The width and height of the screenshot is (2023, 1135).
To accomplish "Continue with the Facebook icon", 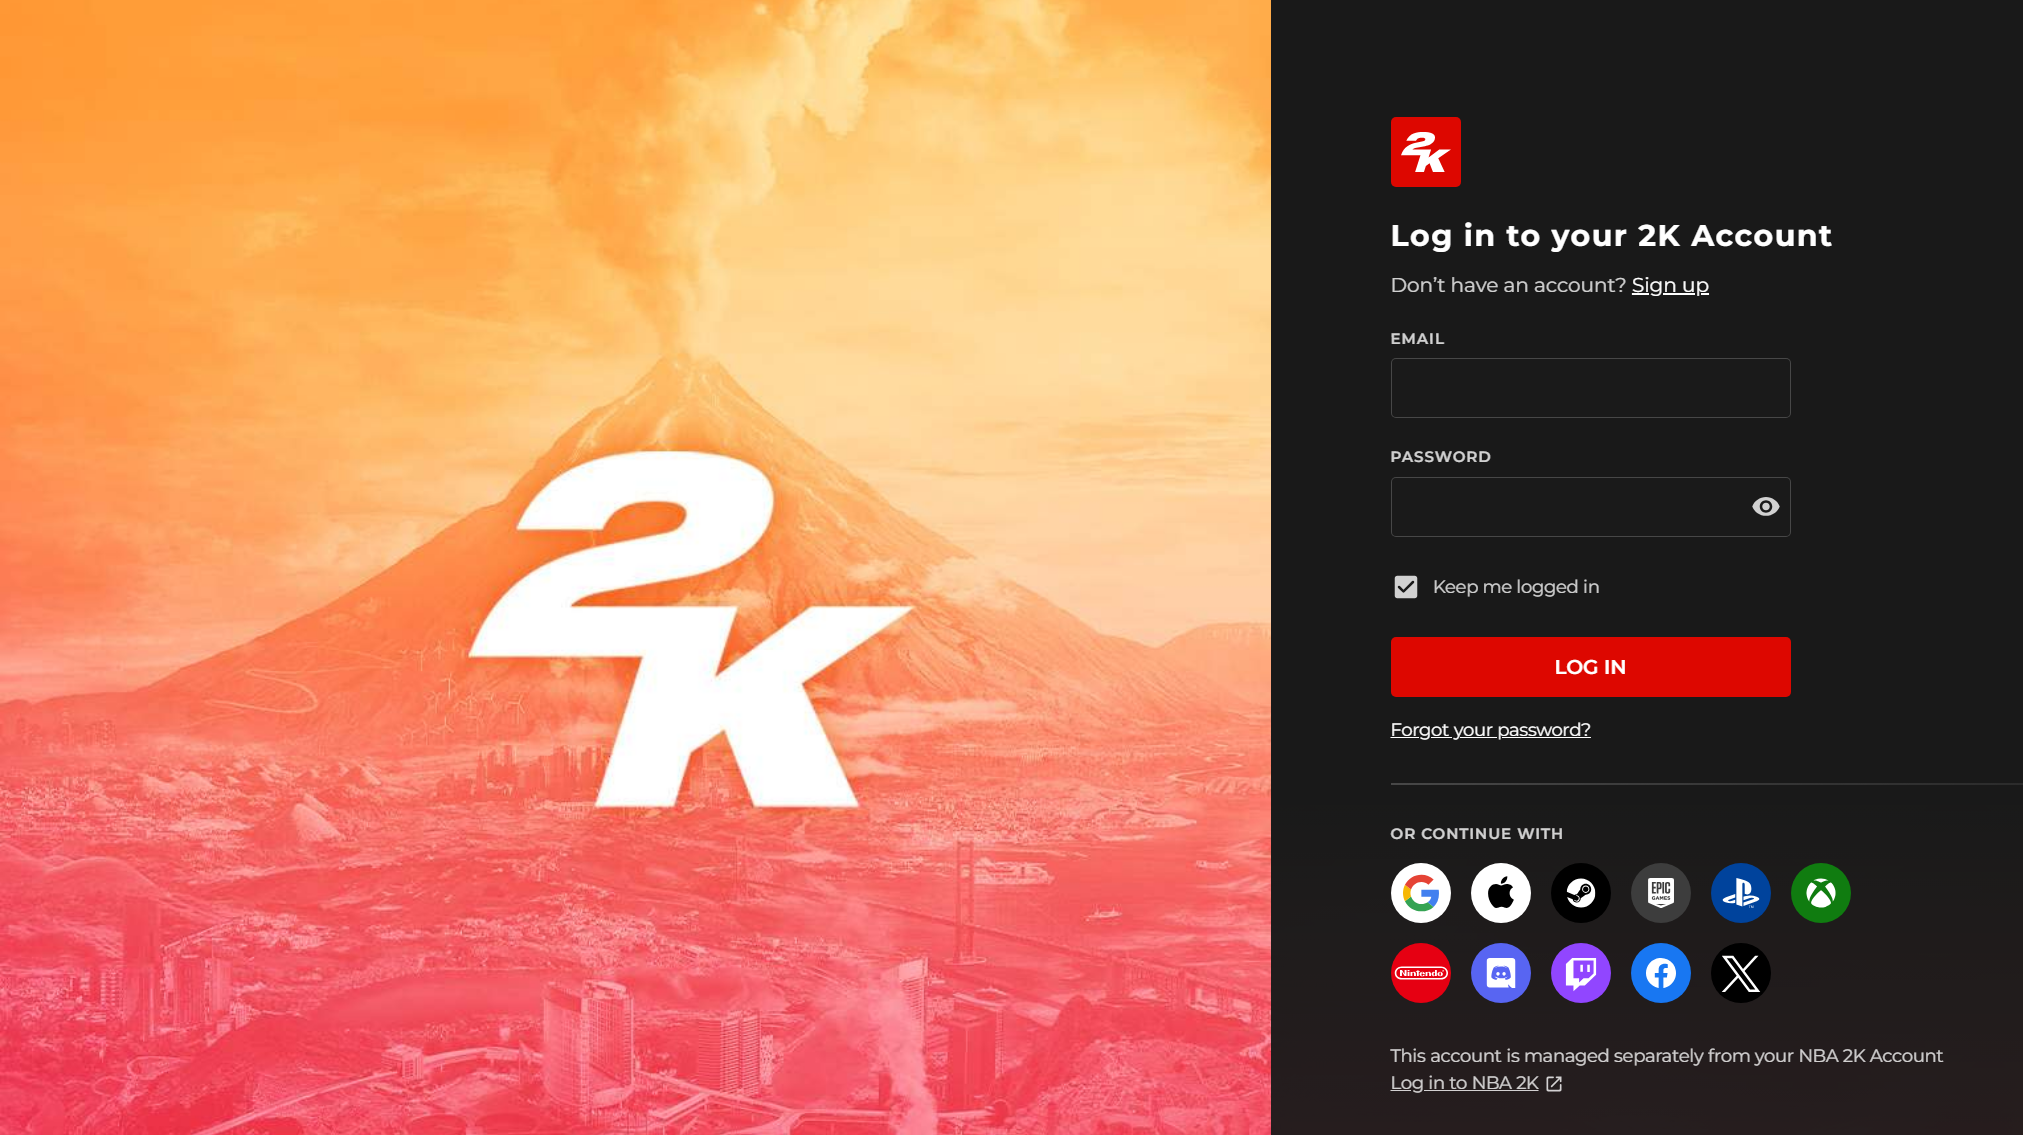I will [x=1660, y=973].
